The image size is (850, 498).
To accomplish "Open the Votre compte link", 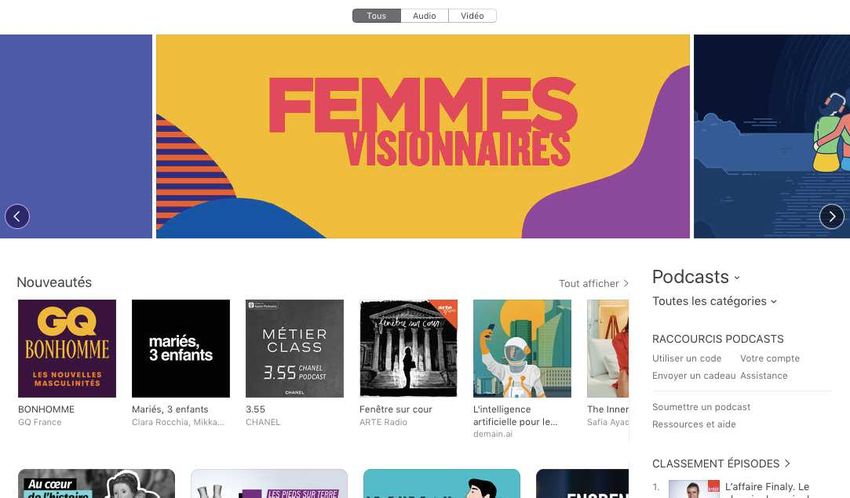I will point(770,358).
